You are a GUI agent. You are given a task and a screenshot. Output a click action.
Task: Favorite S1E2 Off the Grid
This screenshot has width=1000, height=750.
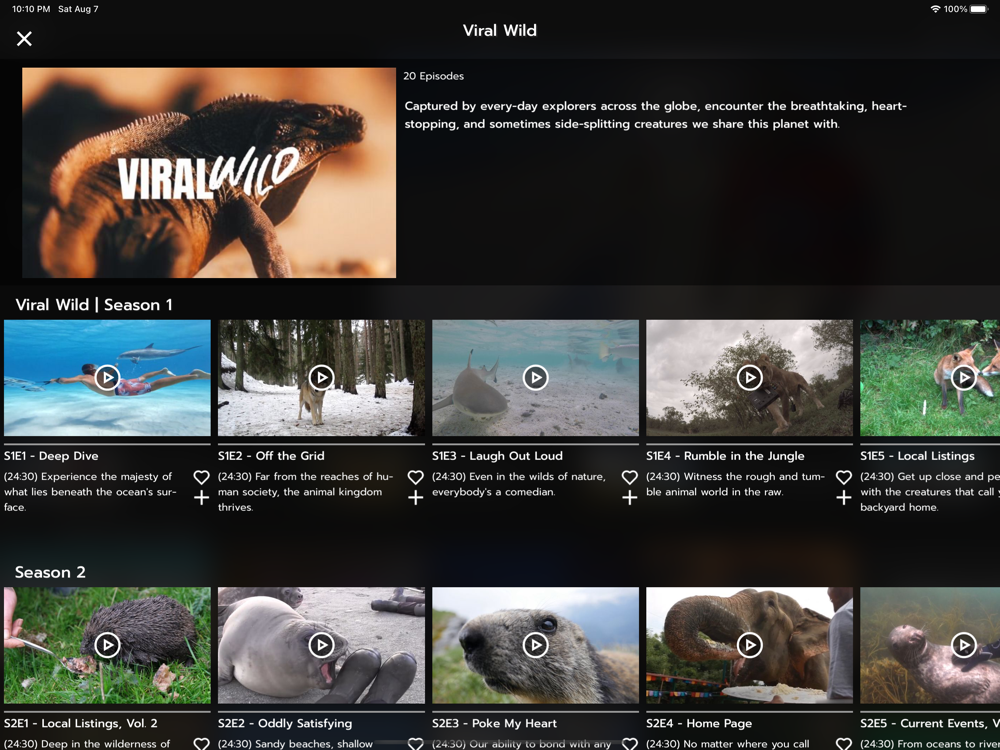pos(416,477)
